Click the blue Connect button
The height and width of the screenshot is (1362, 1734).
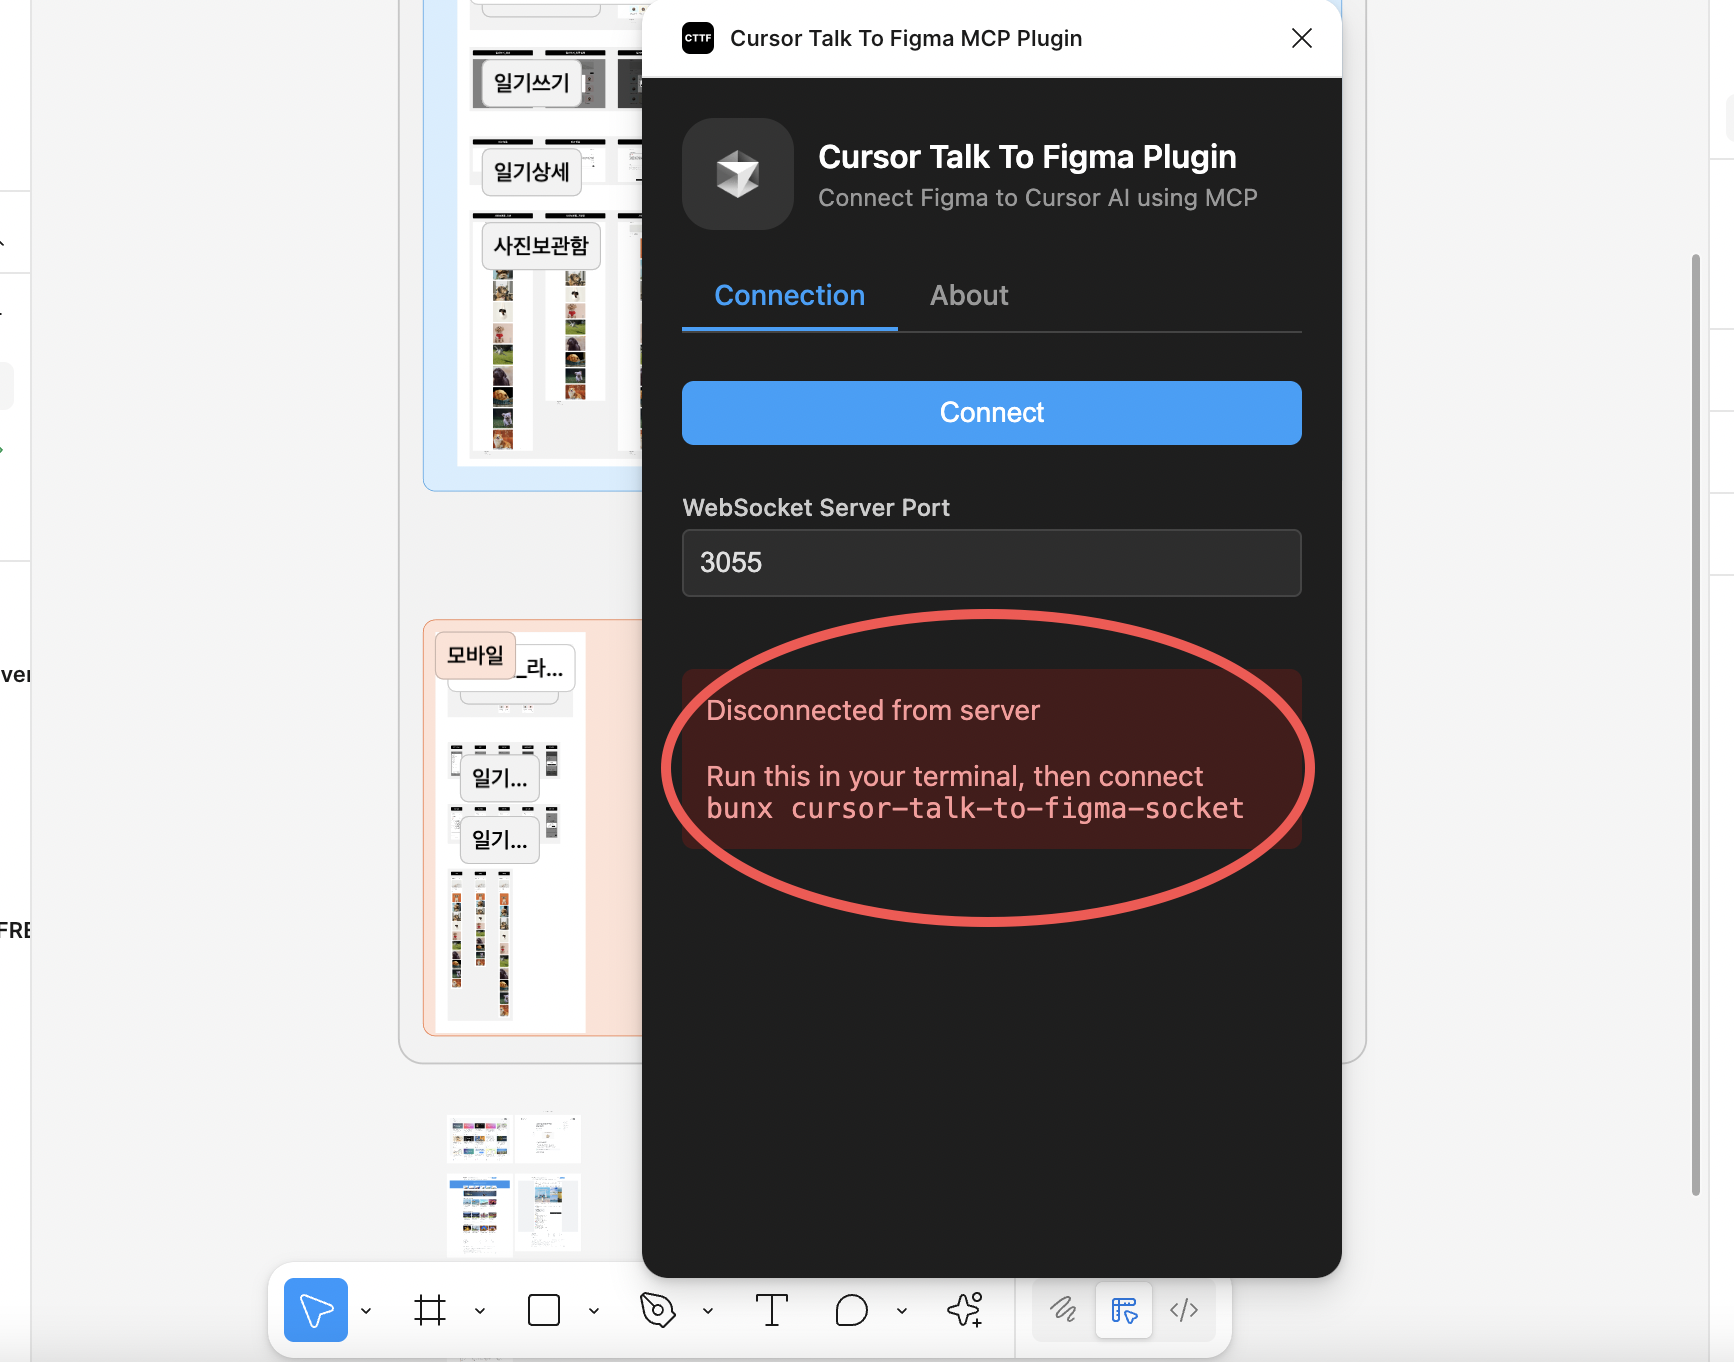pyautogui.click(x=992, y=413)
